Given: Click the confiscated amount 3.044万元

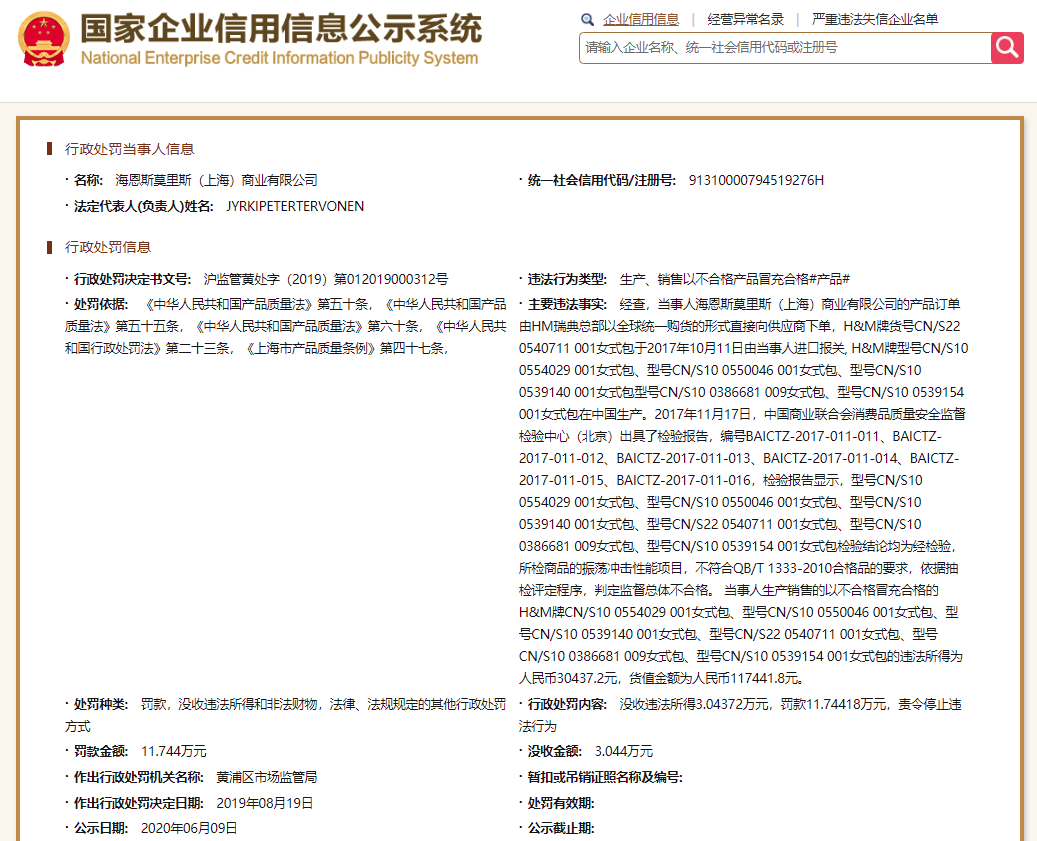Looking at the screenshot, I should pyautogui.click(x=624, y=751).
